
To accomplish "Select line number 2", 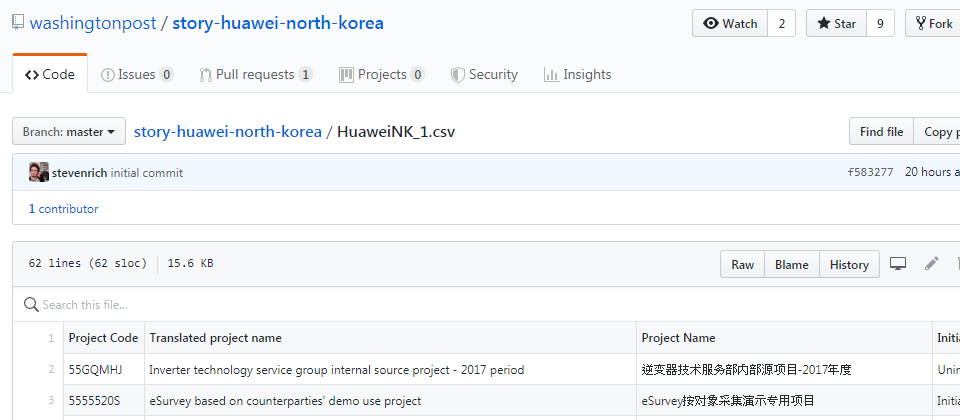I will pos(51,370).
